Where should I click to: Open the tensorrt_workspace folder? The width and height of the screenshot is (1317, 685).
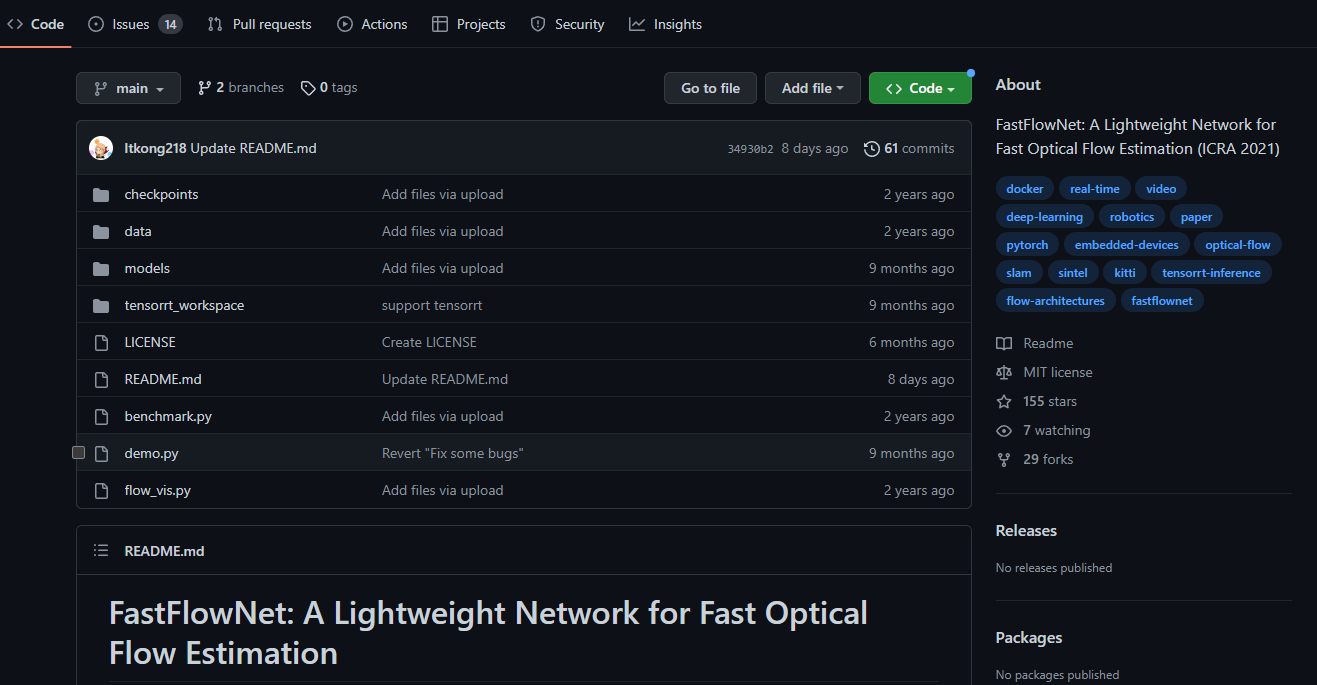click(184, 305)
